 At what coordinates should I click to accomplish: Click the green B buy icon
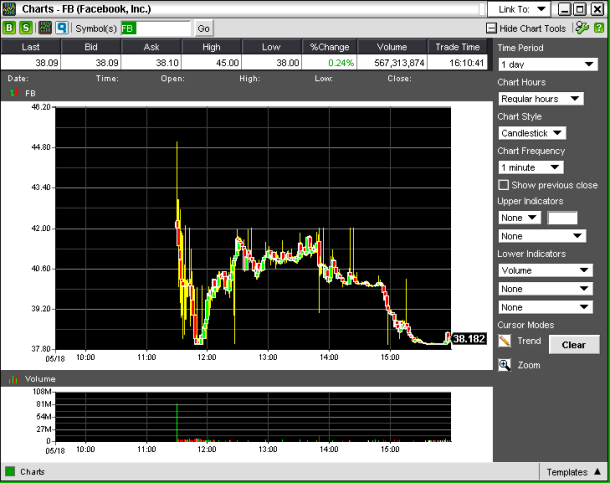tap(9, 28)
